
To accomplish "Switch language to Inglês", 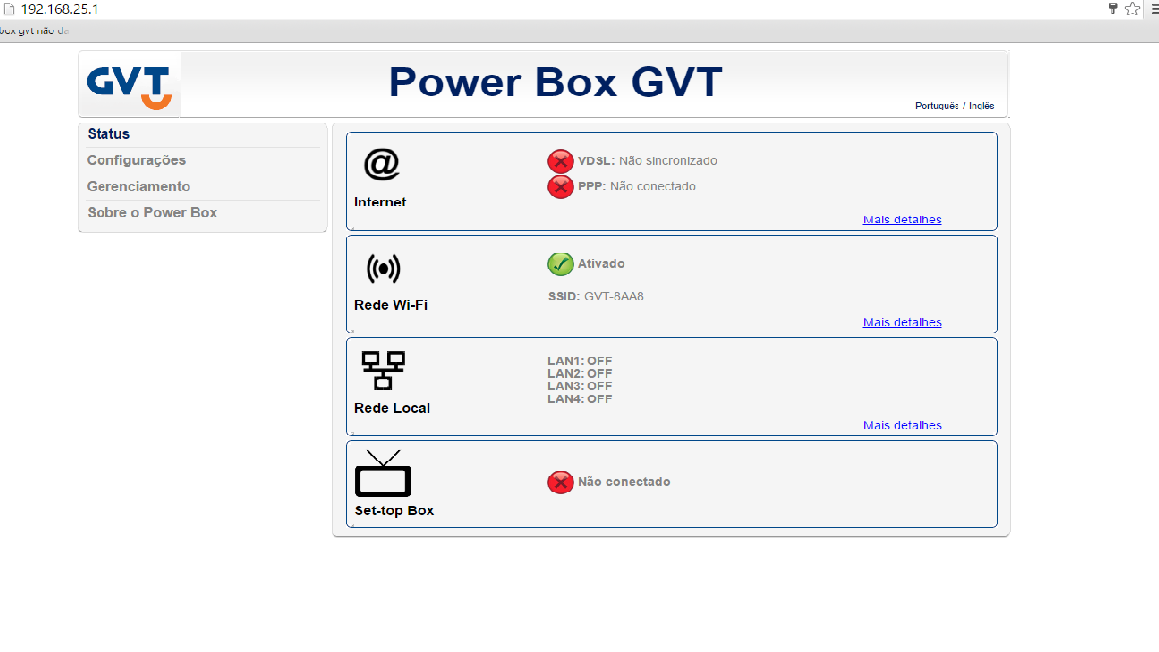I will [982, 106].
